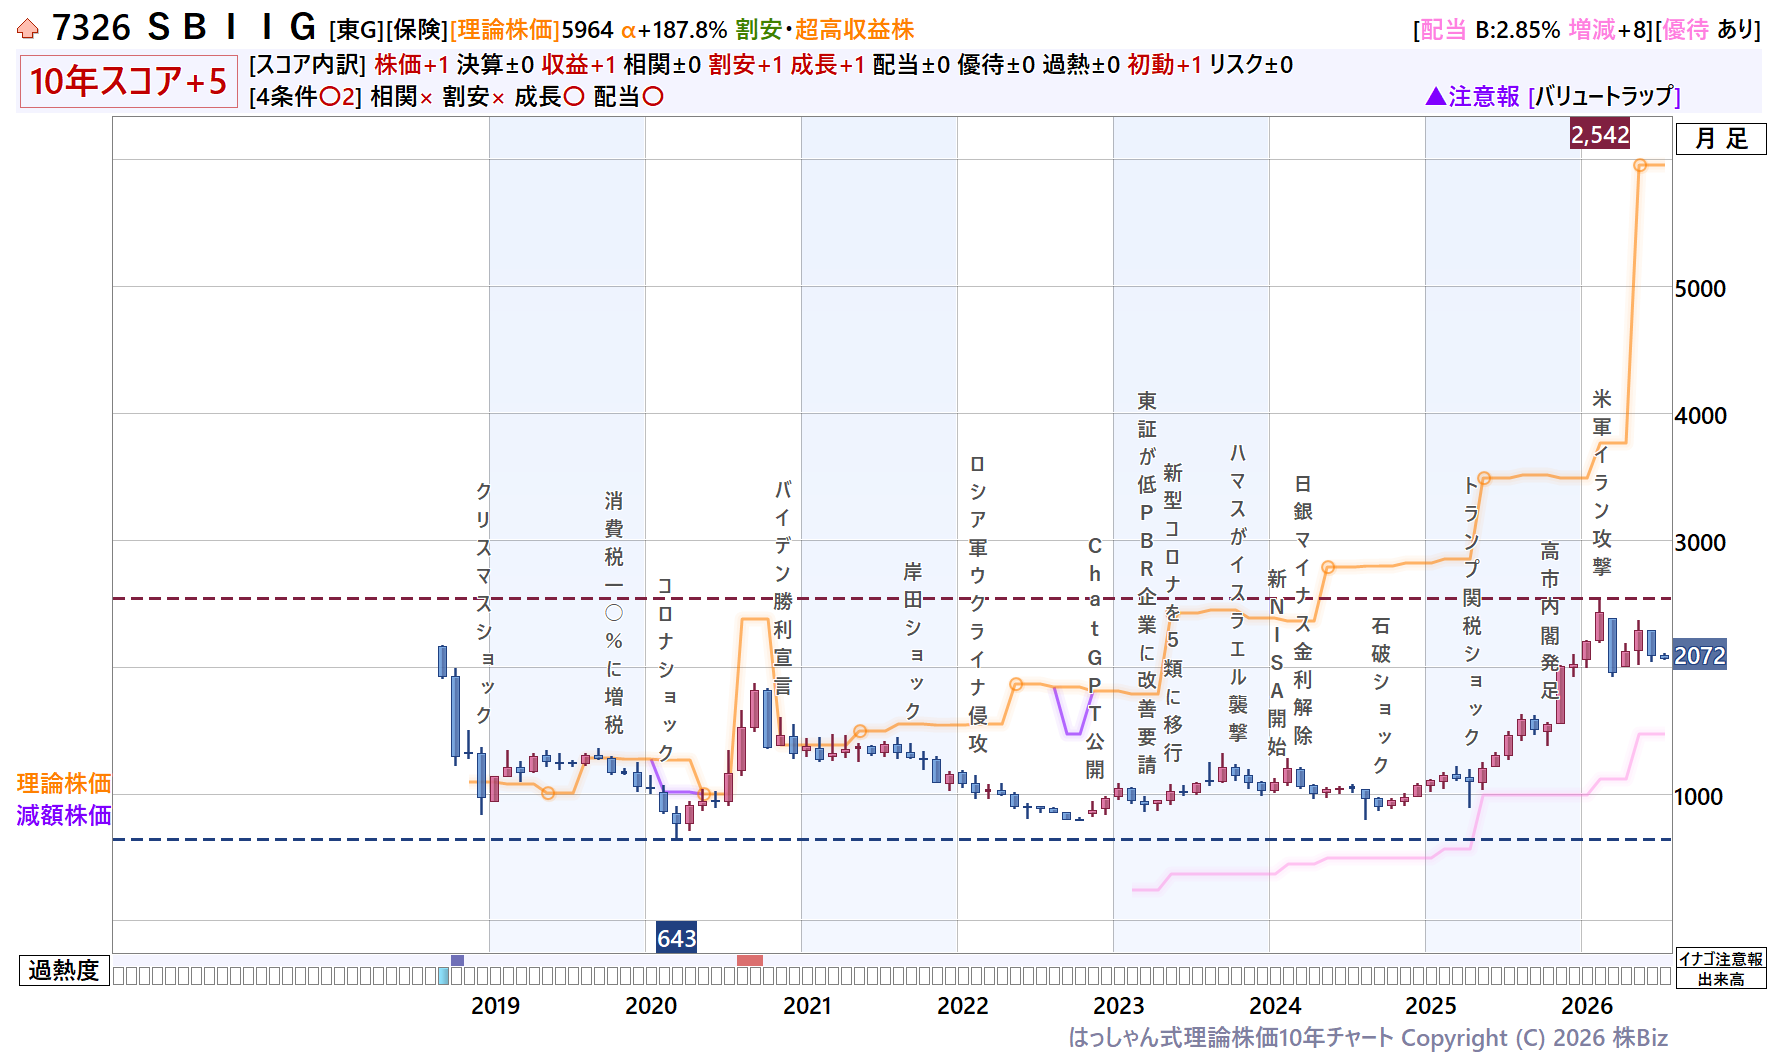Click the 過熱度 label box
Screen dimensions: 1780x1054
[64, 970]
